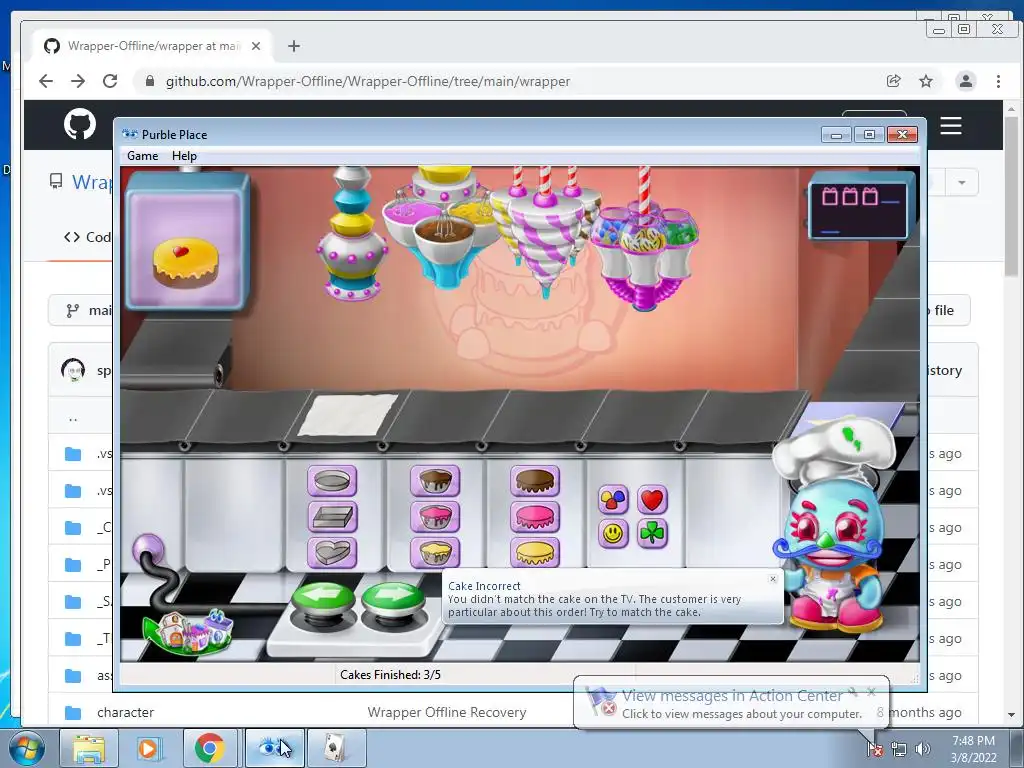Image resolution: width=1024 pixels, height=768 pixels.
Task: Add the smiley face decoration
Action: [613, 534]
